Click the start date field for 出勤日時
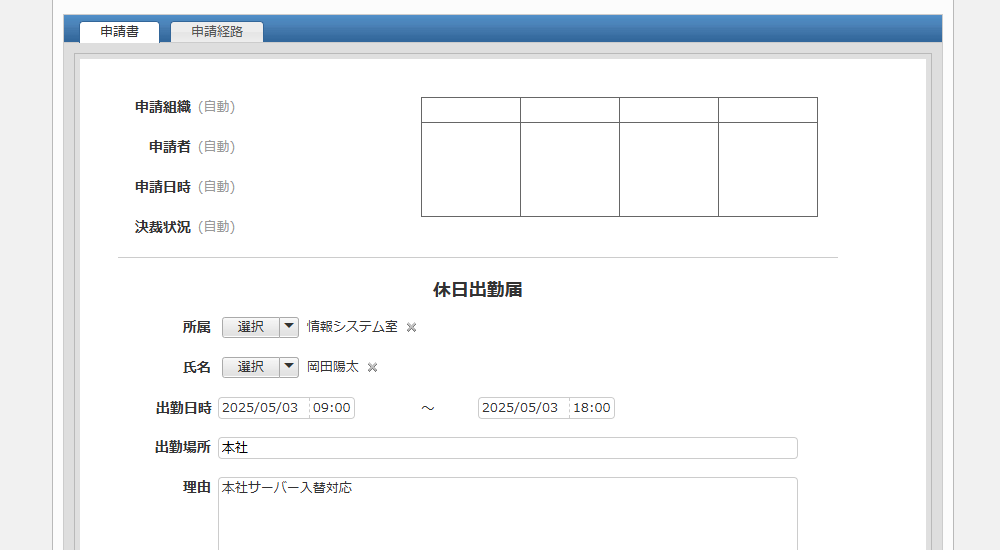The image size is (1000, 550). (263, 408)
